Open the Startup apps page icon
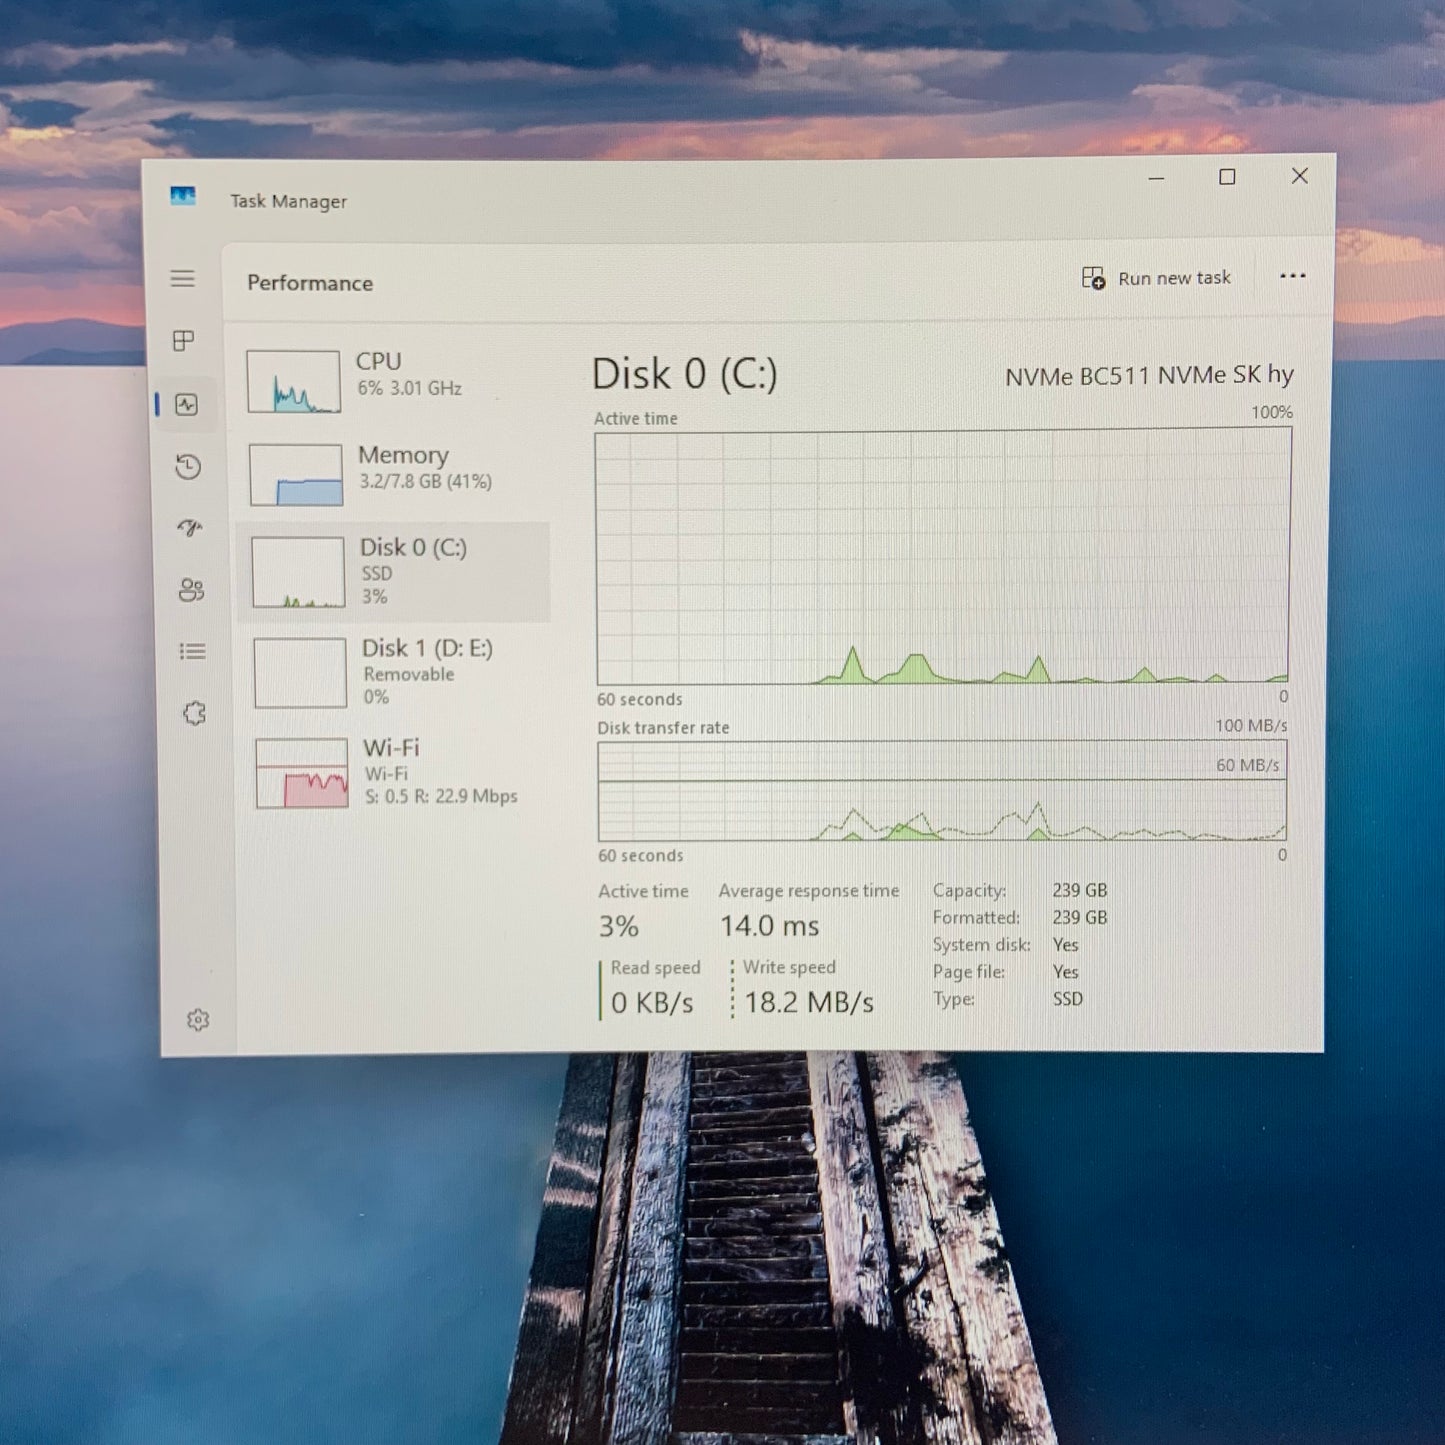This screenshot has height=1445, width=1445. 190,528
